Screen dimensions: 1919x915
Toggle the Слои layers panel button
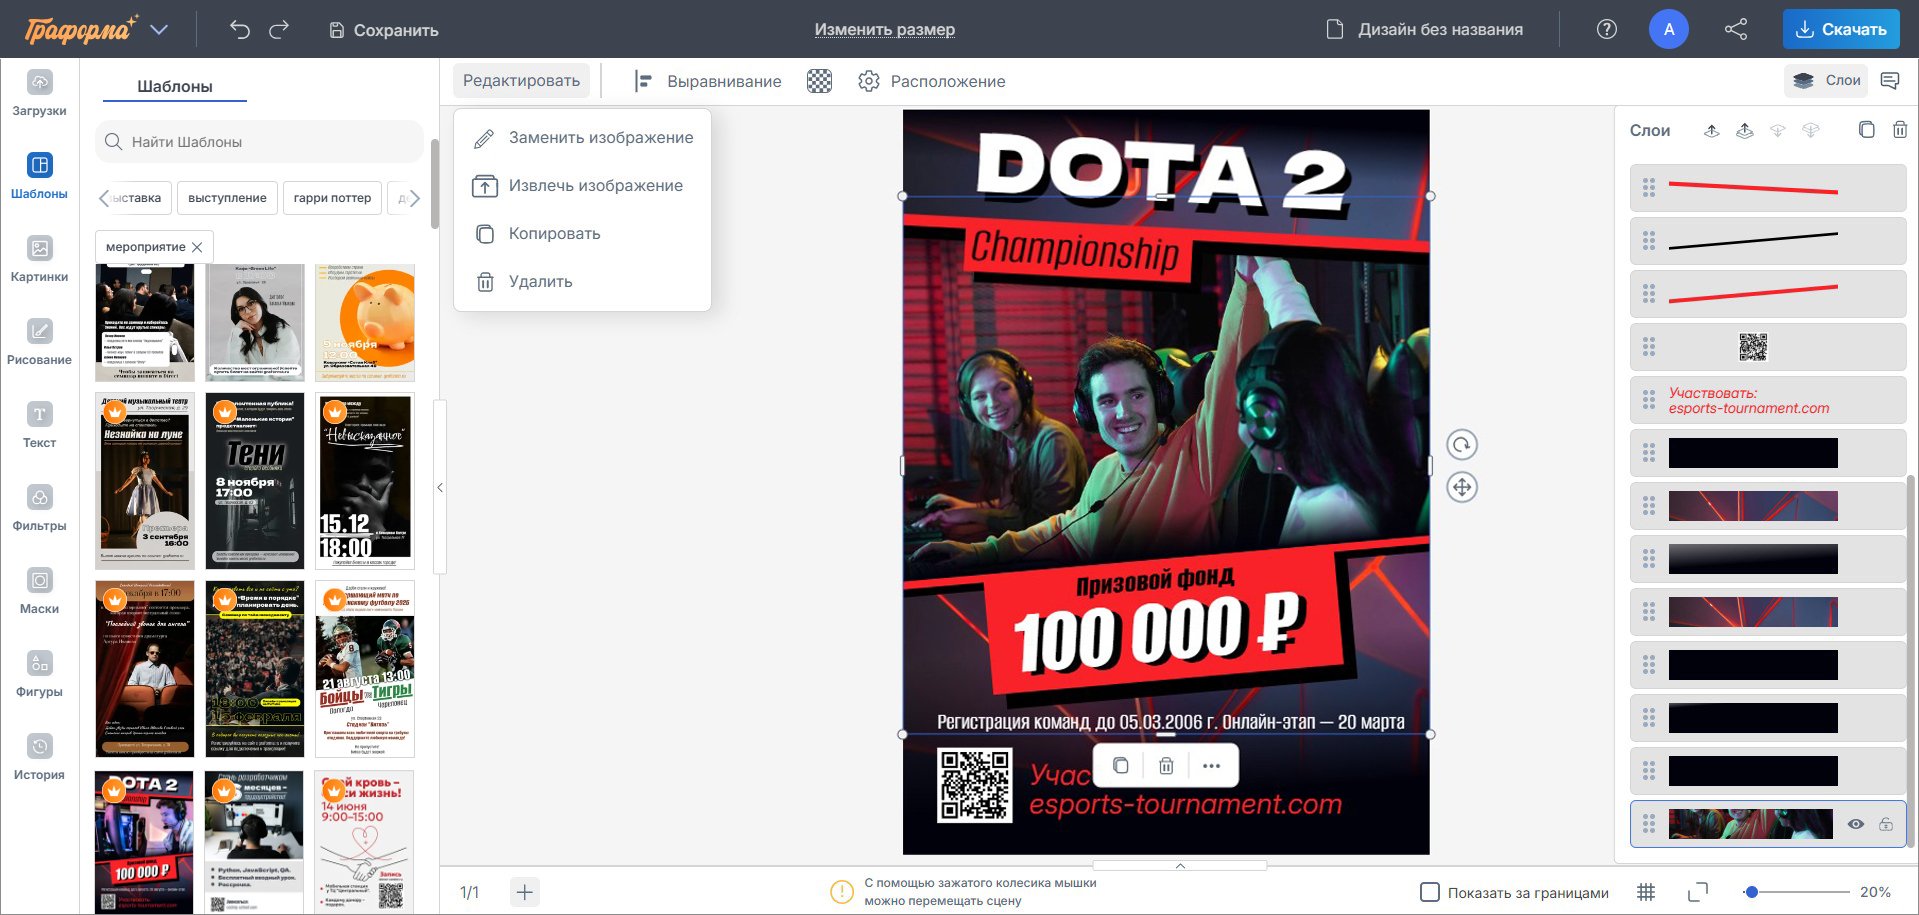click(1827, 81)
